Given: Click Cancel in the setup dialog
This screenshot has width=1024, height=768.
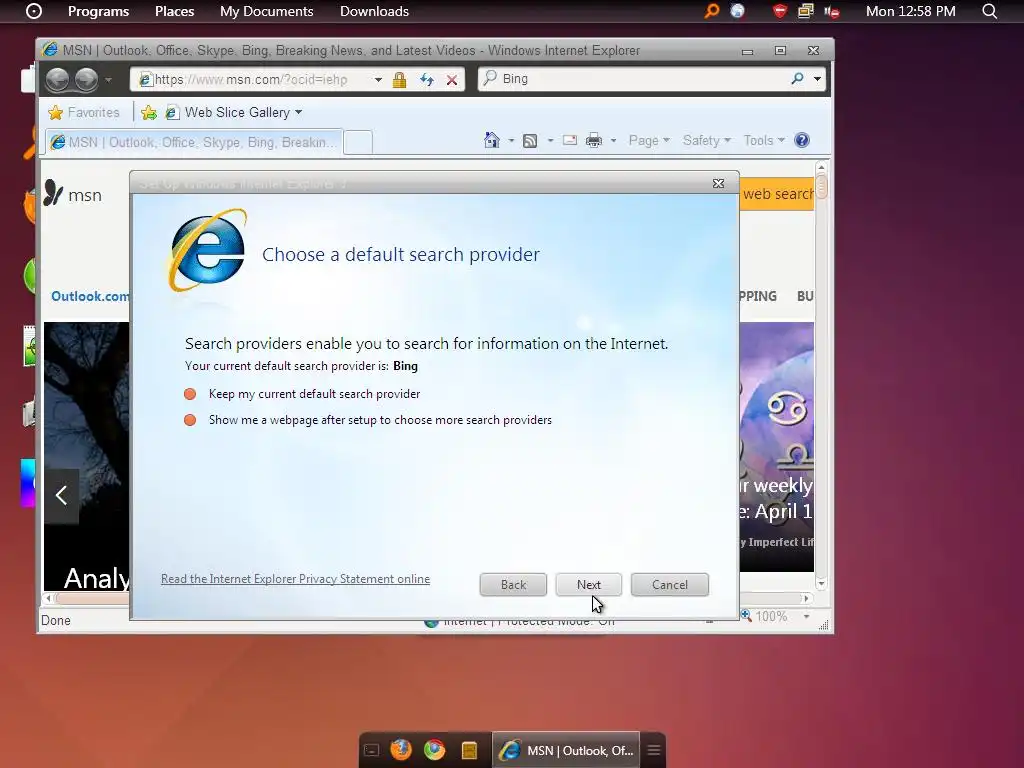Looking at the screenshot, I should point(669,584).
